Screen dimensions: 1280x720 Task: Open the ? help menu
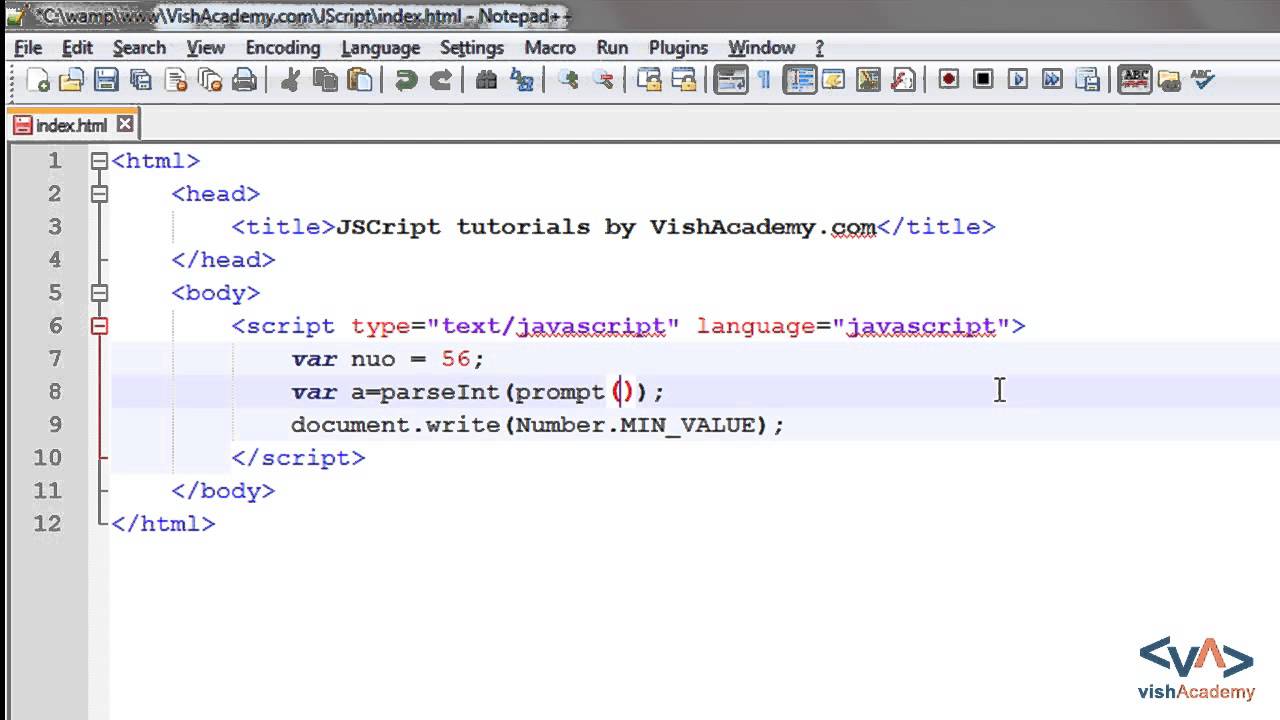(819, 47)
